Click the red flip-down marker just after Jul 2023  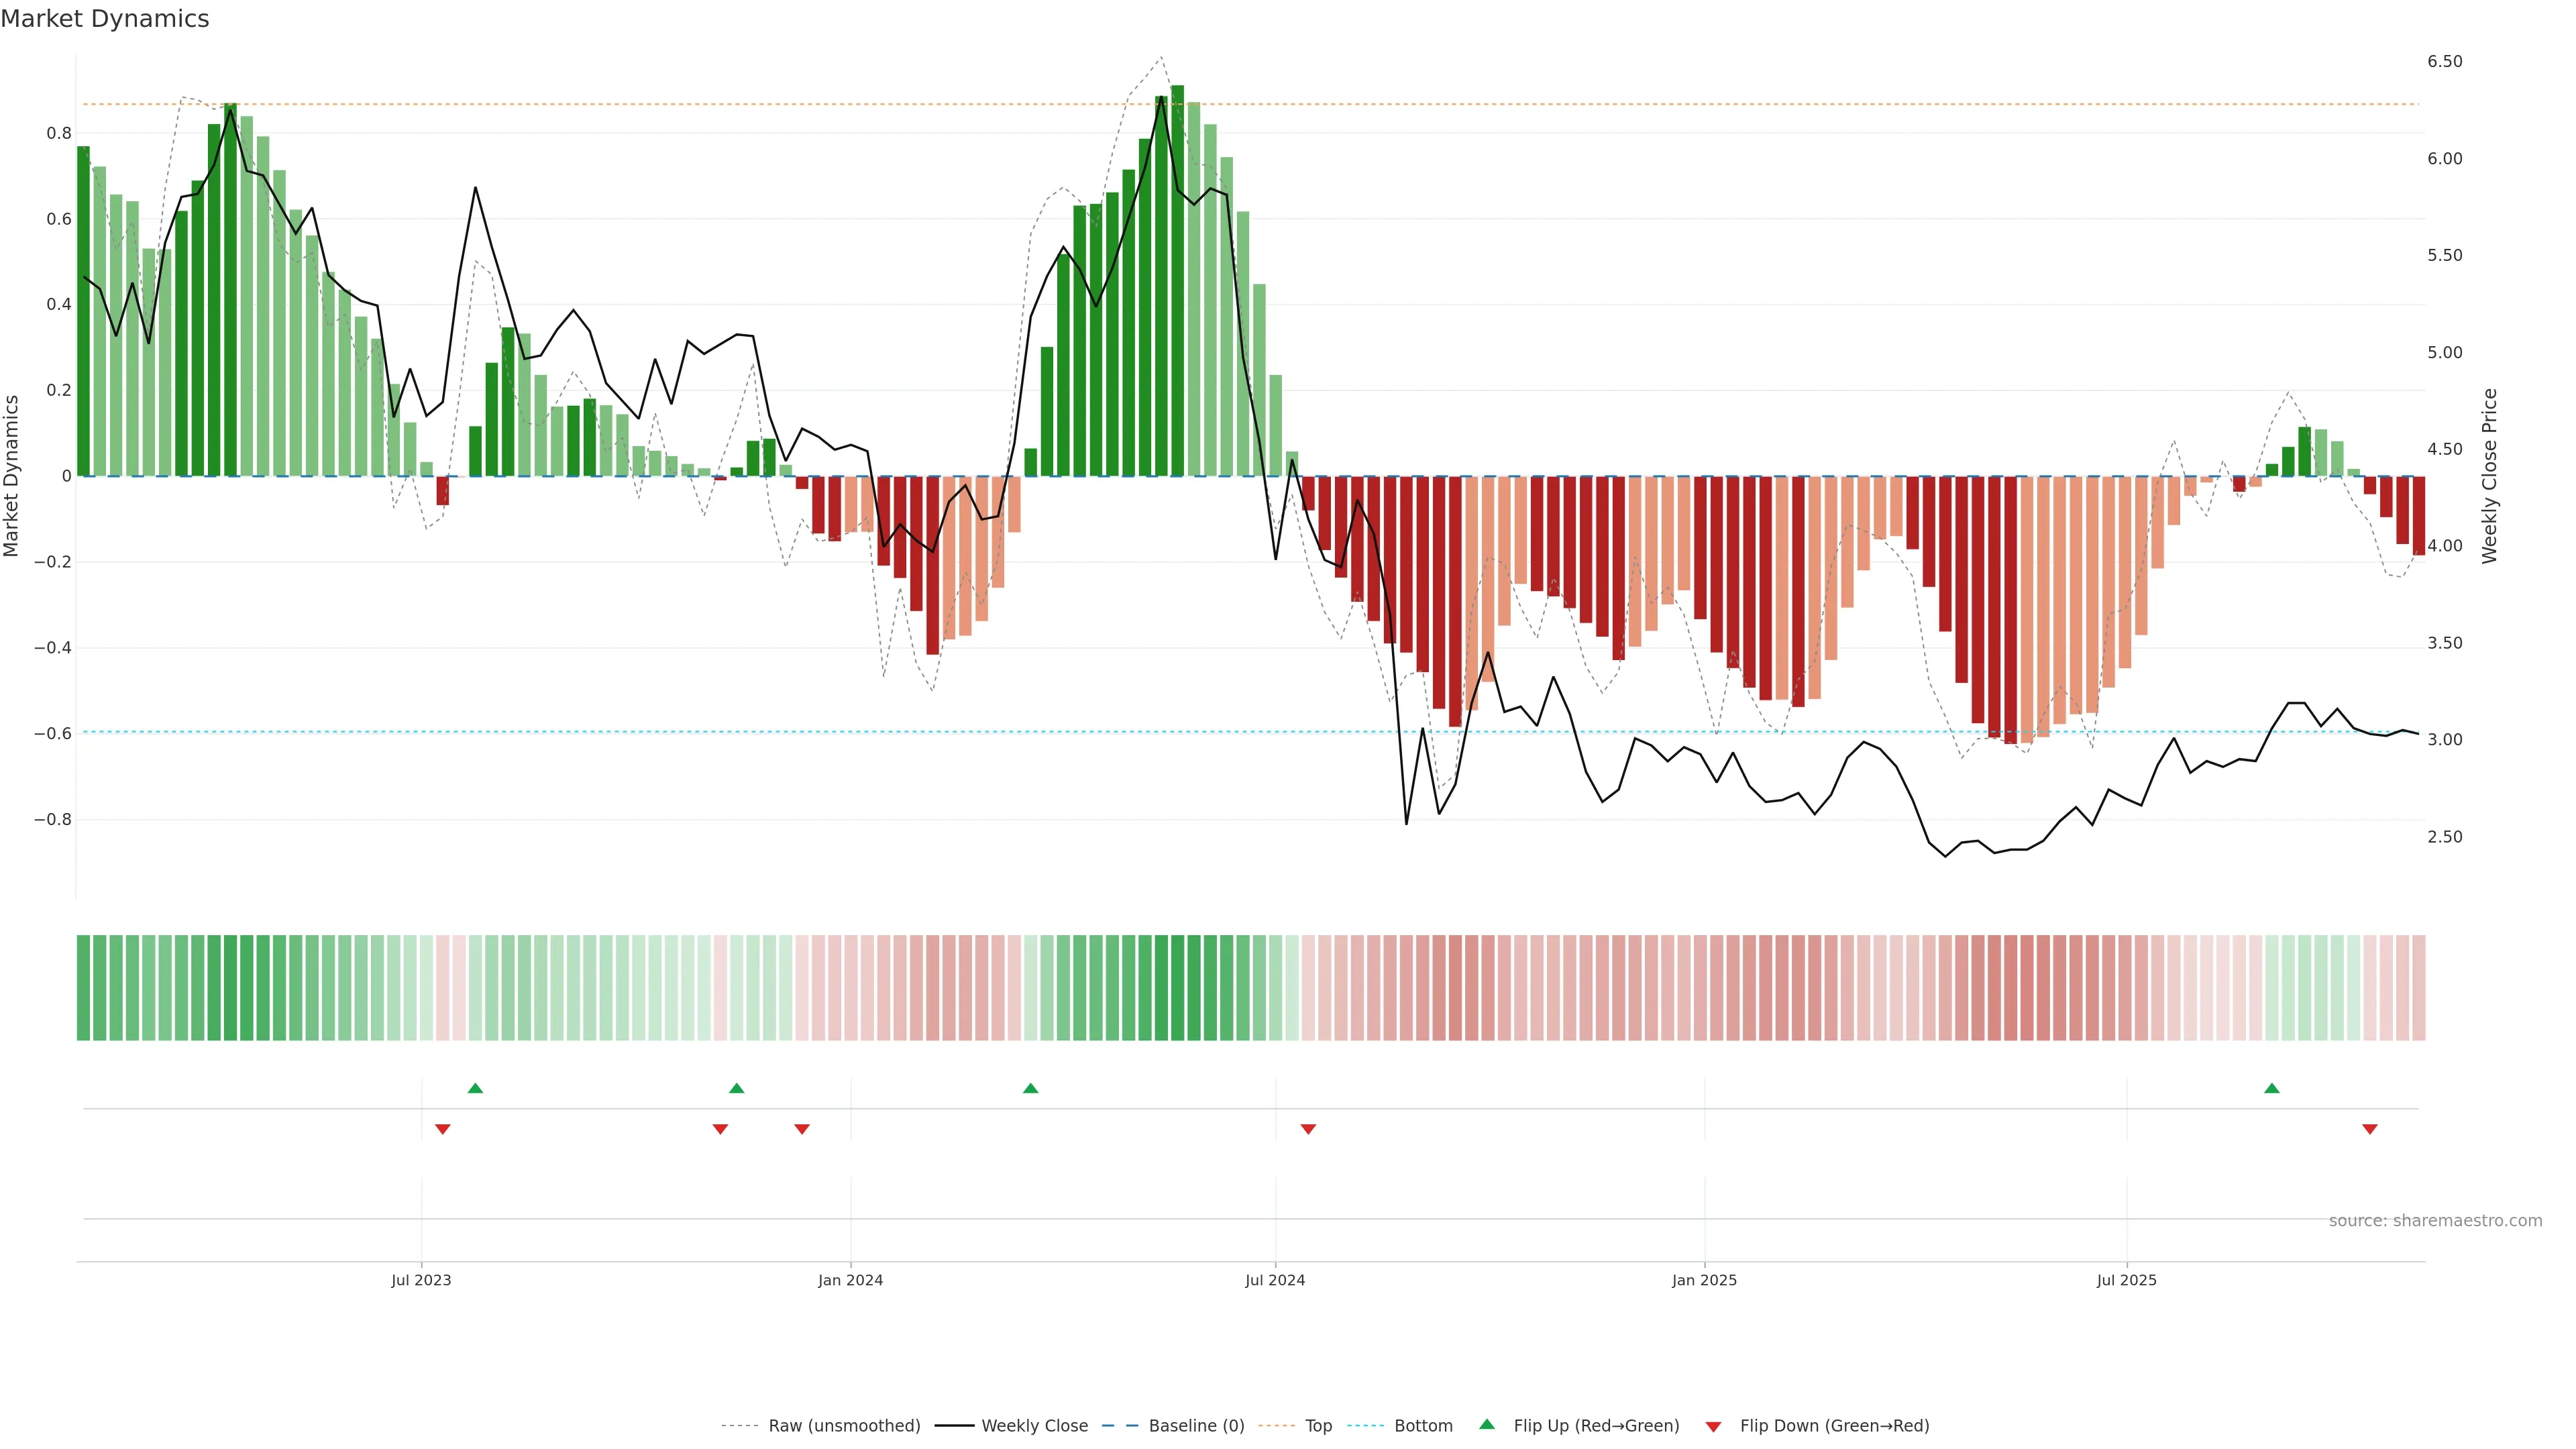click(x=443, y=1129)
